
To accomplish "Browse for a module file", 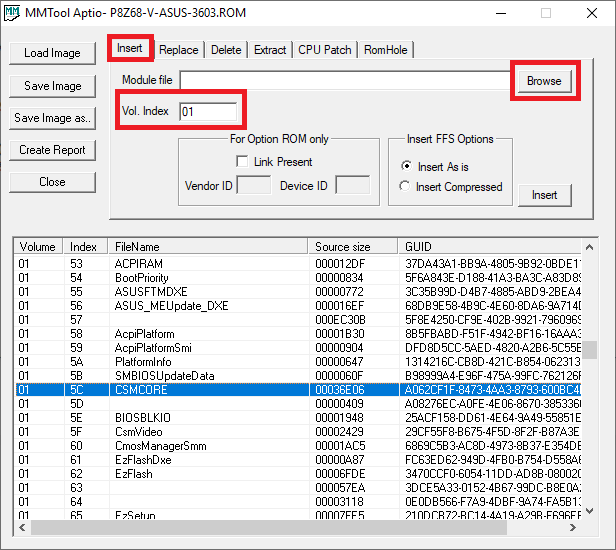I will [544, 81].
